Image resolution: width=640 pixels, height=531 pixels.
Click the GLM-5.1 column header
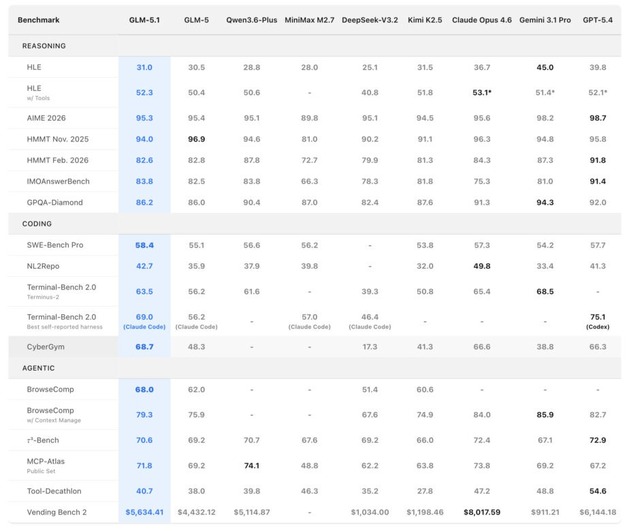tap(144, 19)
